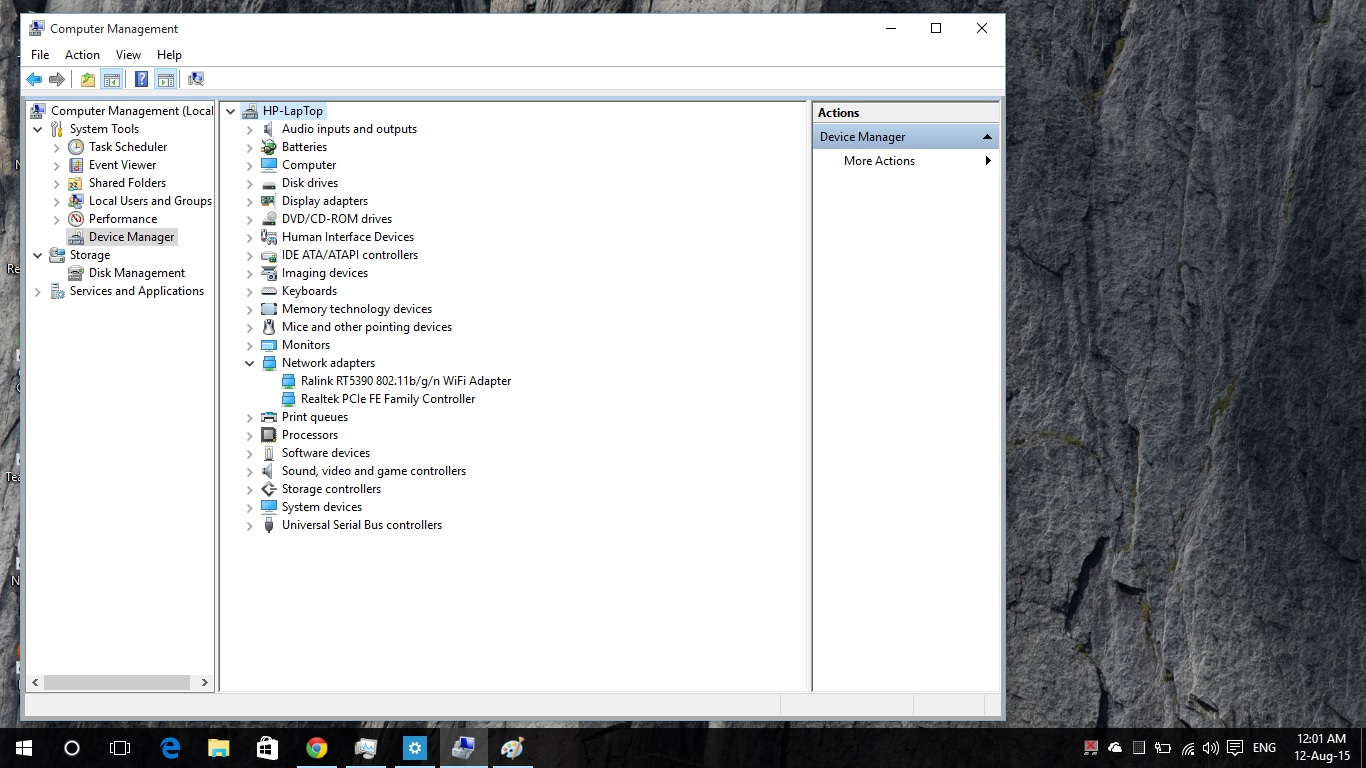The image size is (1366, 768).
Task: Click the volume speaker tray icon
Action: [x=1211, y=748]
